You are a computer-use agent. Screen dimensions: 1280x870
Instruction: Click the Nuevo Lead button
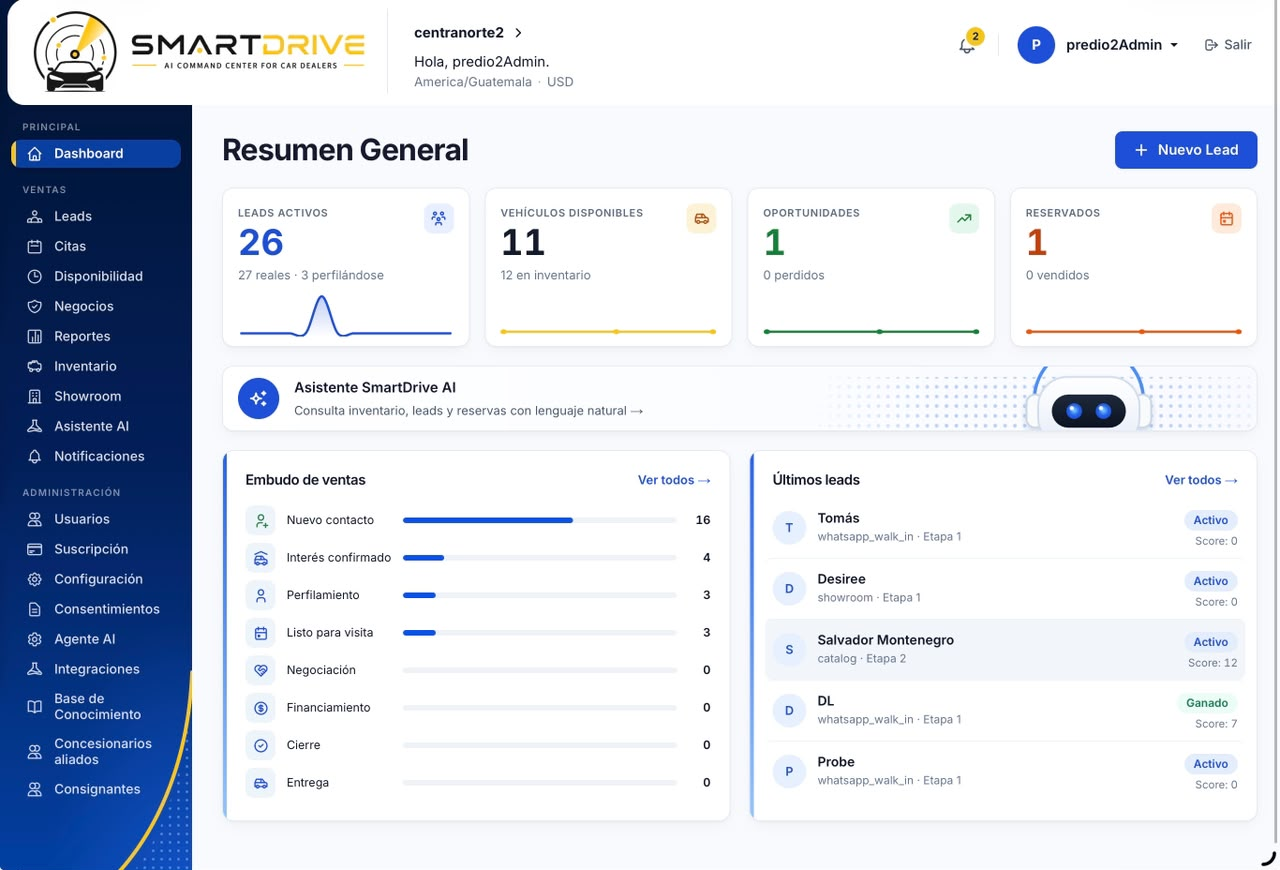tap(1186, 150)
